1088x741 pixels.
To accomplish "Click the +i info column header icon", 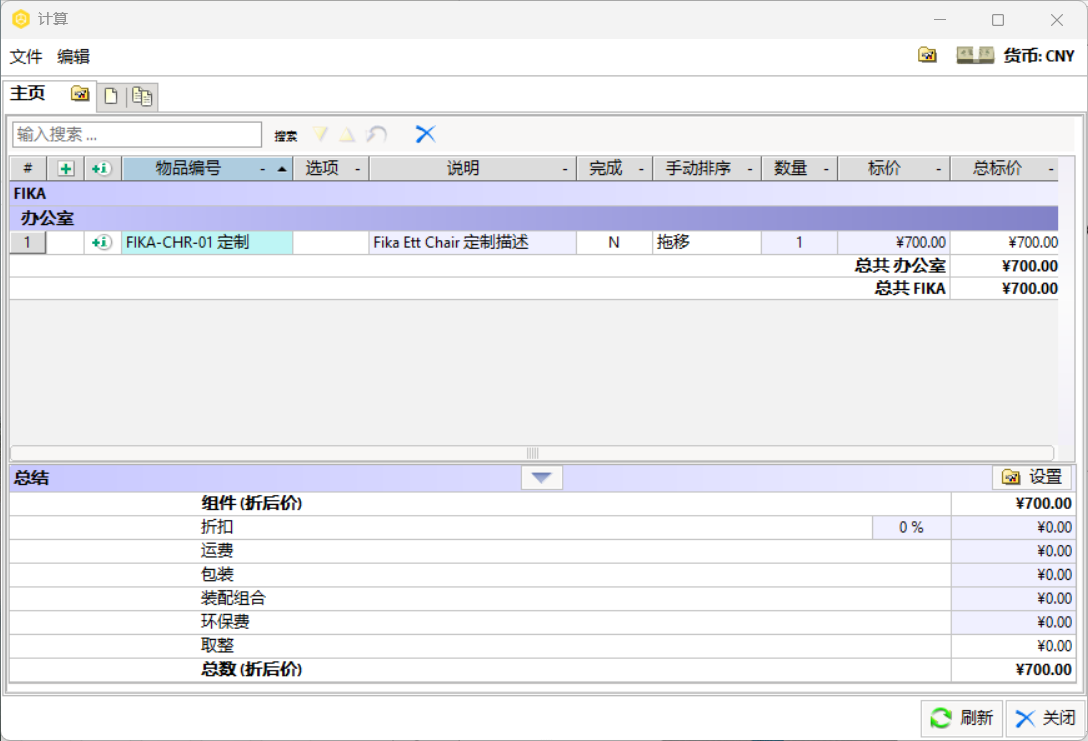I will click(101, 169).
